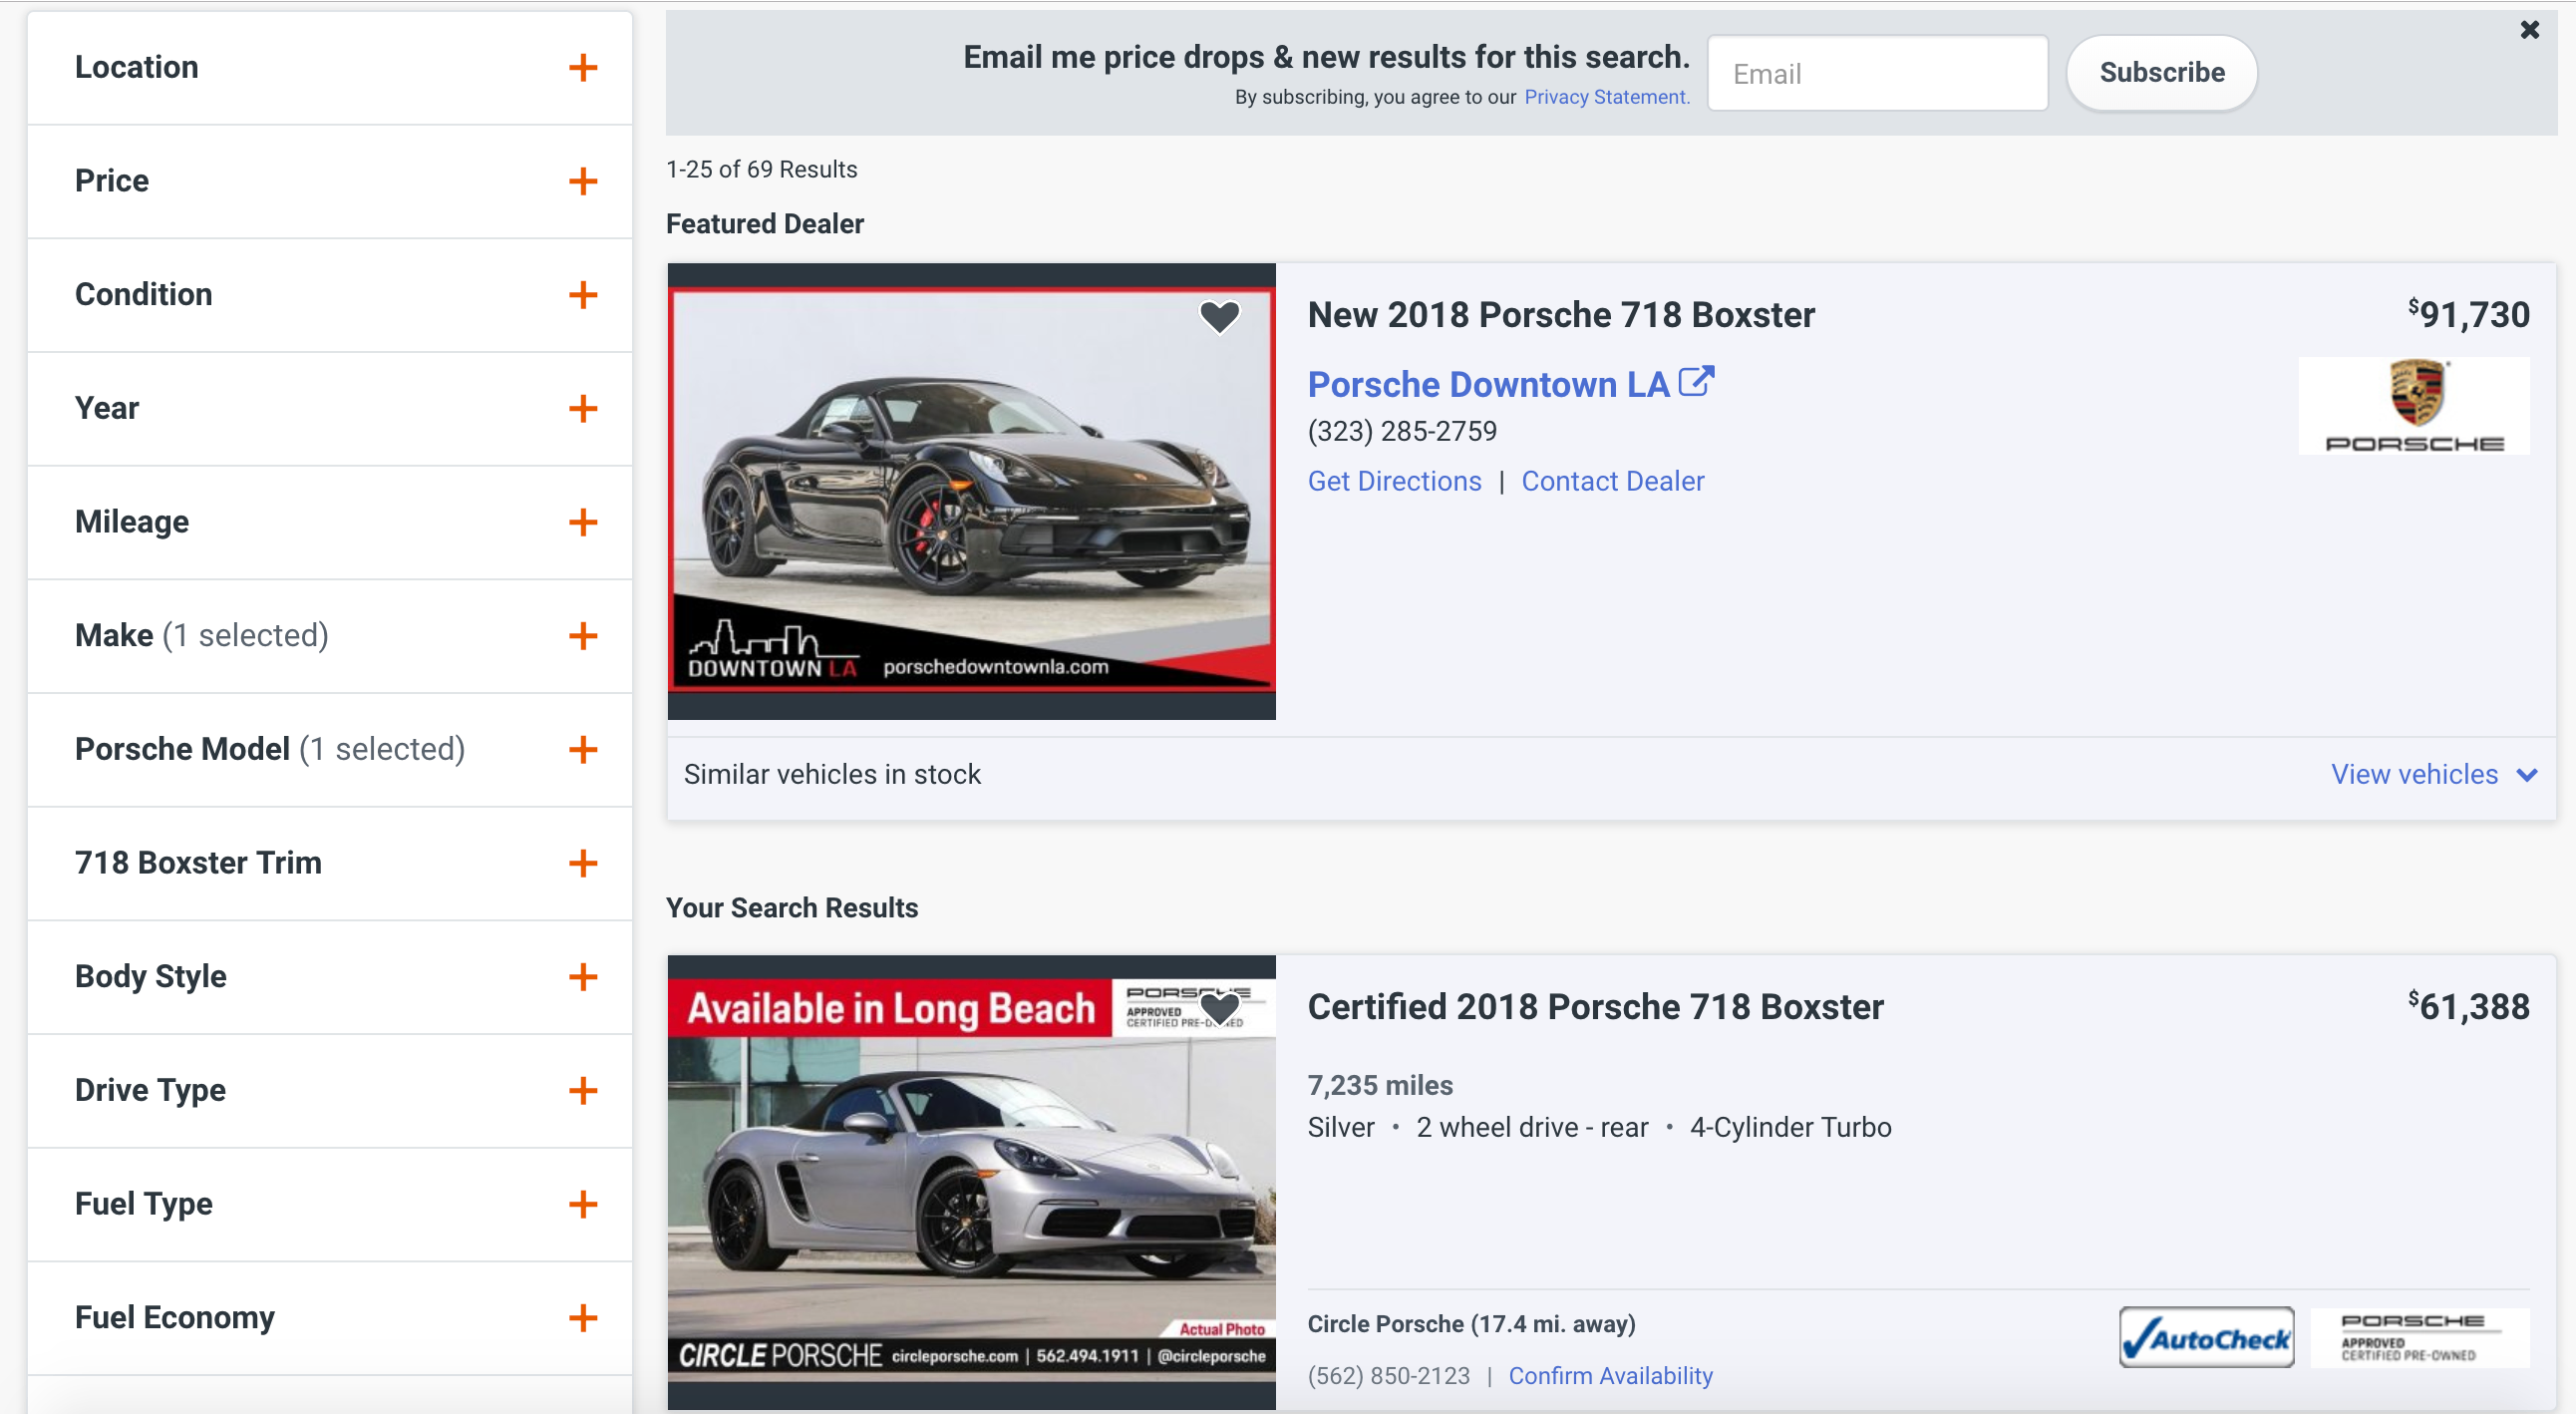Viewport: 2576px width, 1414px height.
Task: Click the Porsche Approved Certified Pre-Owned badge
Action: (2420, 1337)
